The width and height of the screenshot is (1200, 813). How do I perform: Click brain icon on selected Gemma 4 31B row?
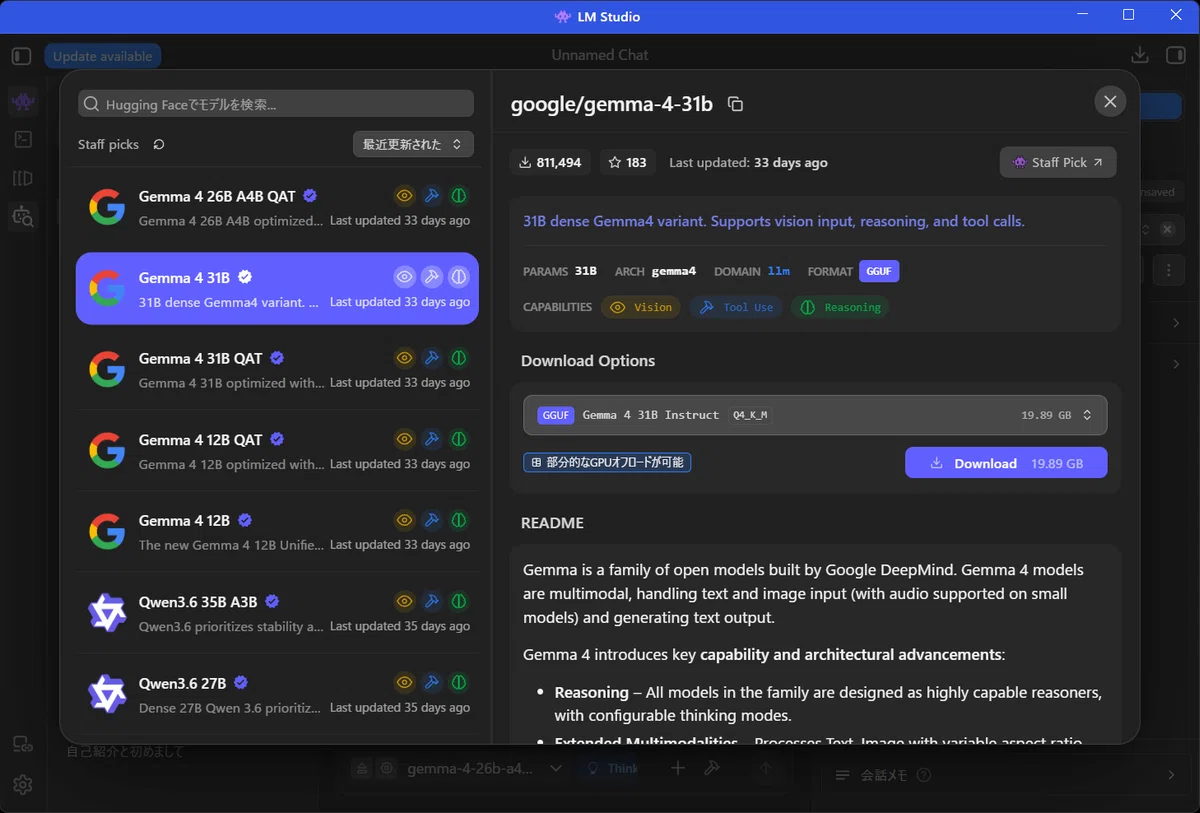(459, 277)
